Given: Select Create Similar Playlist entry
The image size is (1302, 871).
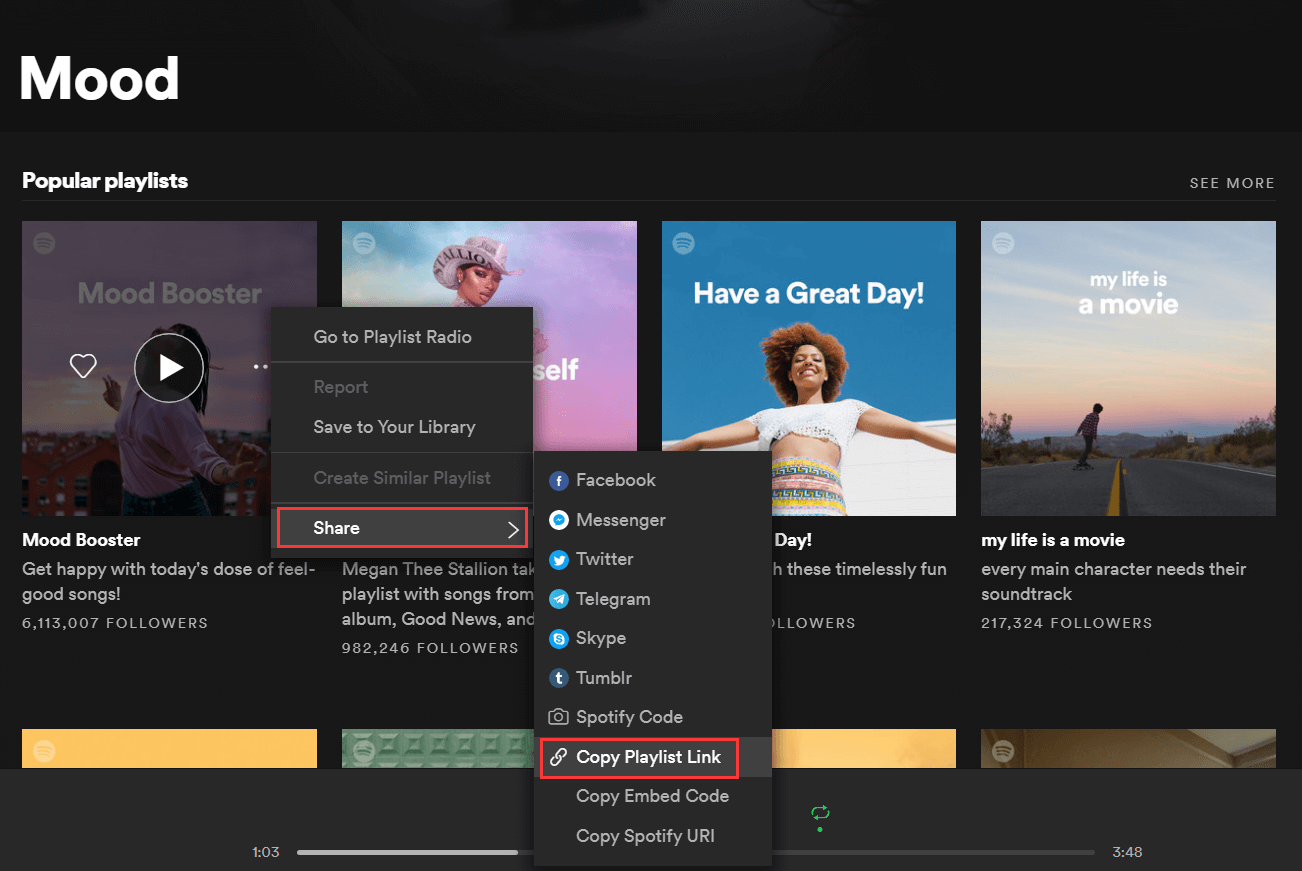Looking at the screenshot, I should point(402,478).
